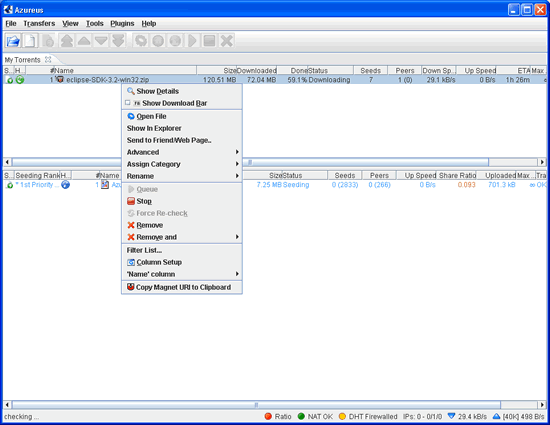Toggle the Show Download Bar checkbox

coord(128,103)
